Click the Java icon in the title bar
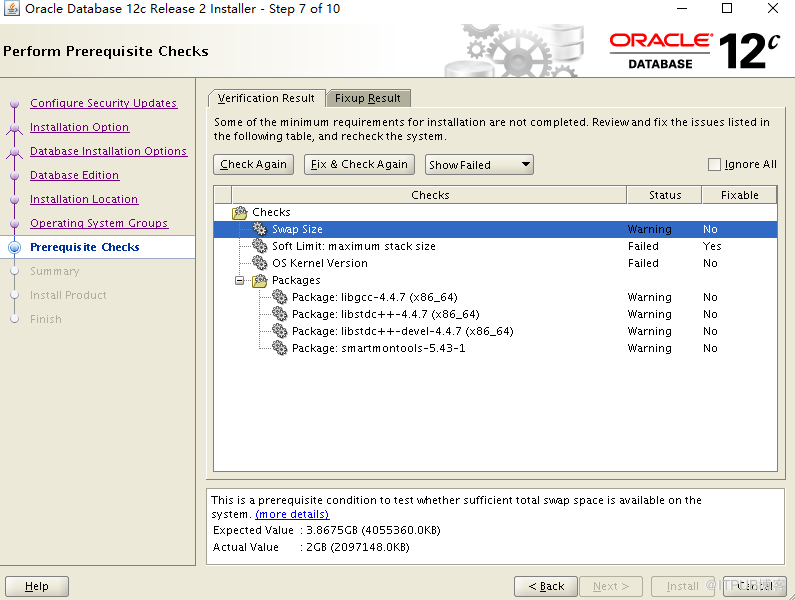This screenshot has height=600, width=795. click(11, 9)
